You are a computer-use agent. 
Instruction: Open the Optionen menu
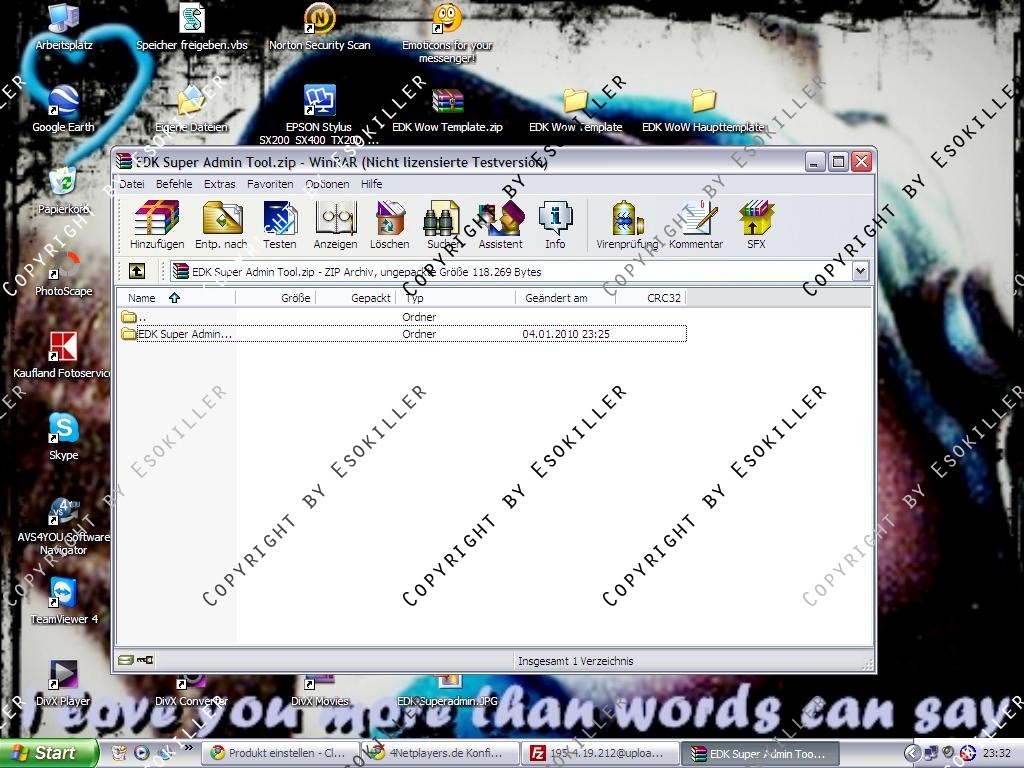[327, 184]
